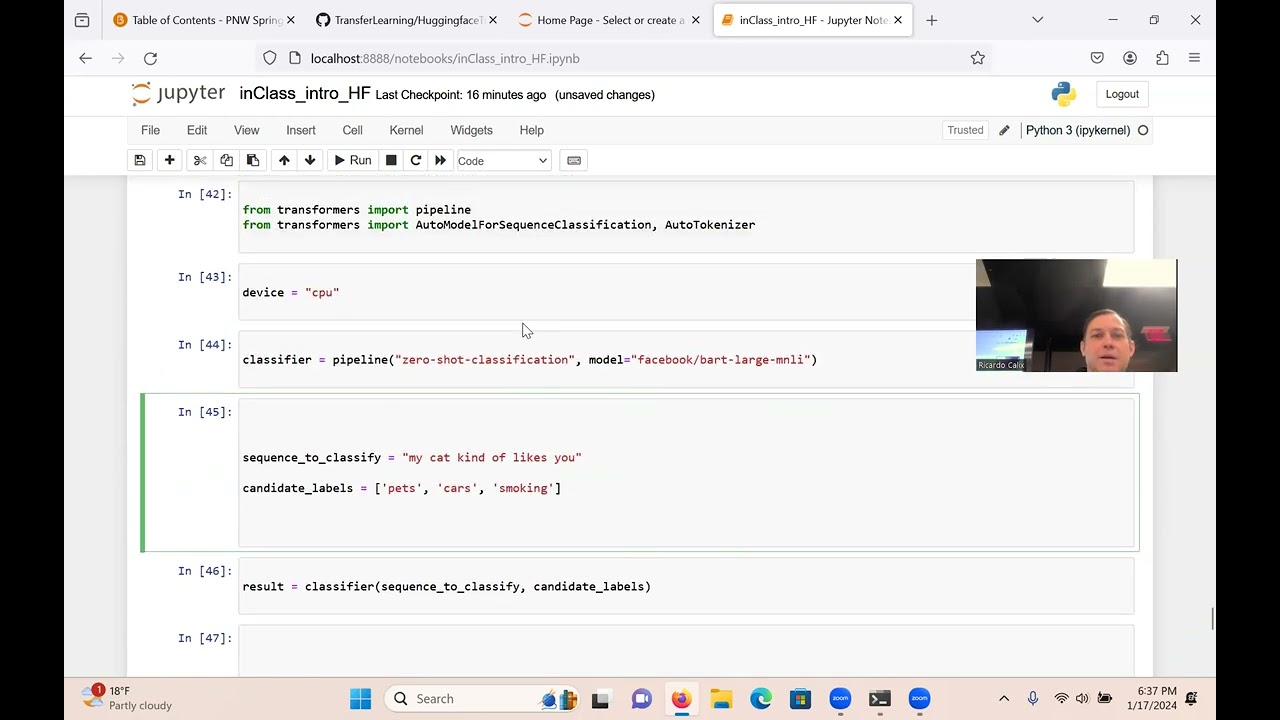Open the Cell menu
The height and width of the screenshot is (720, 1280).
tap(352, 130)
